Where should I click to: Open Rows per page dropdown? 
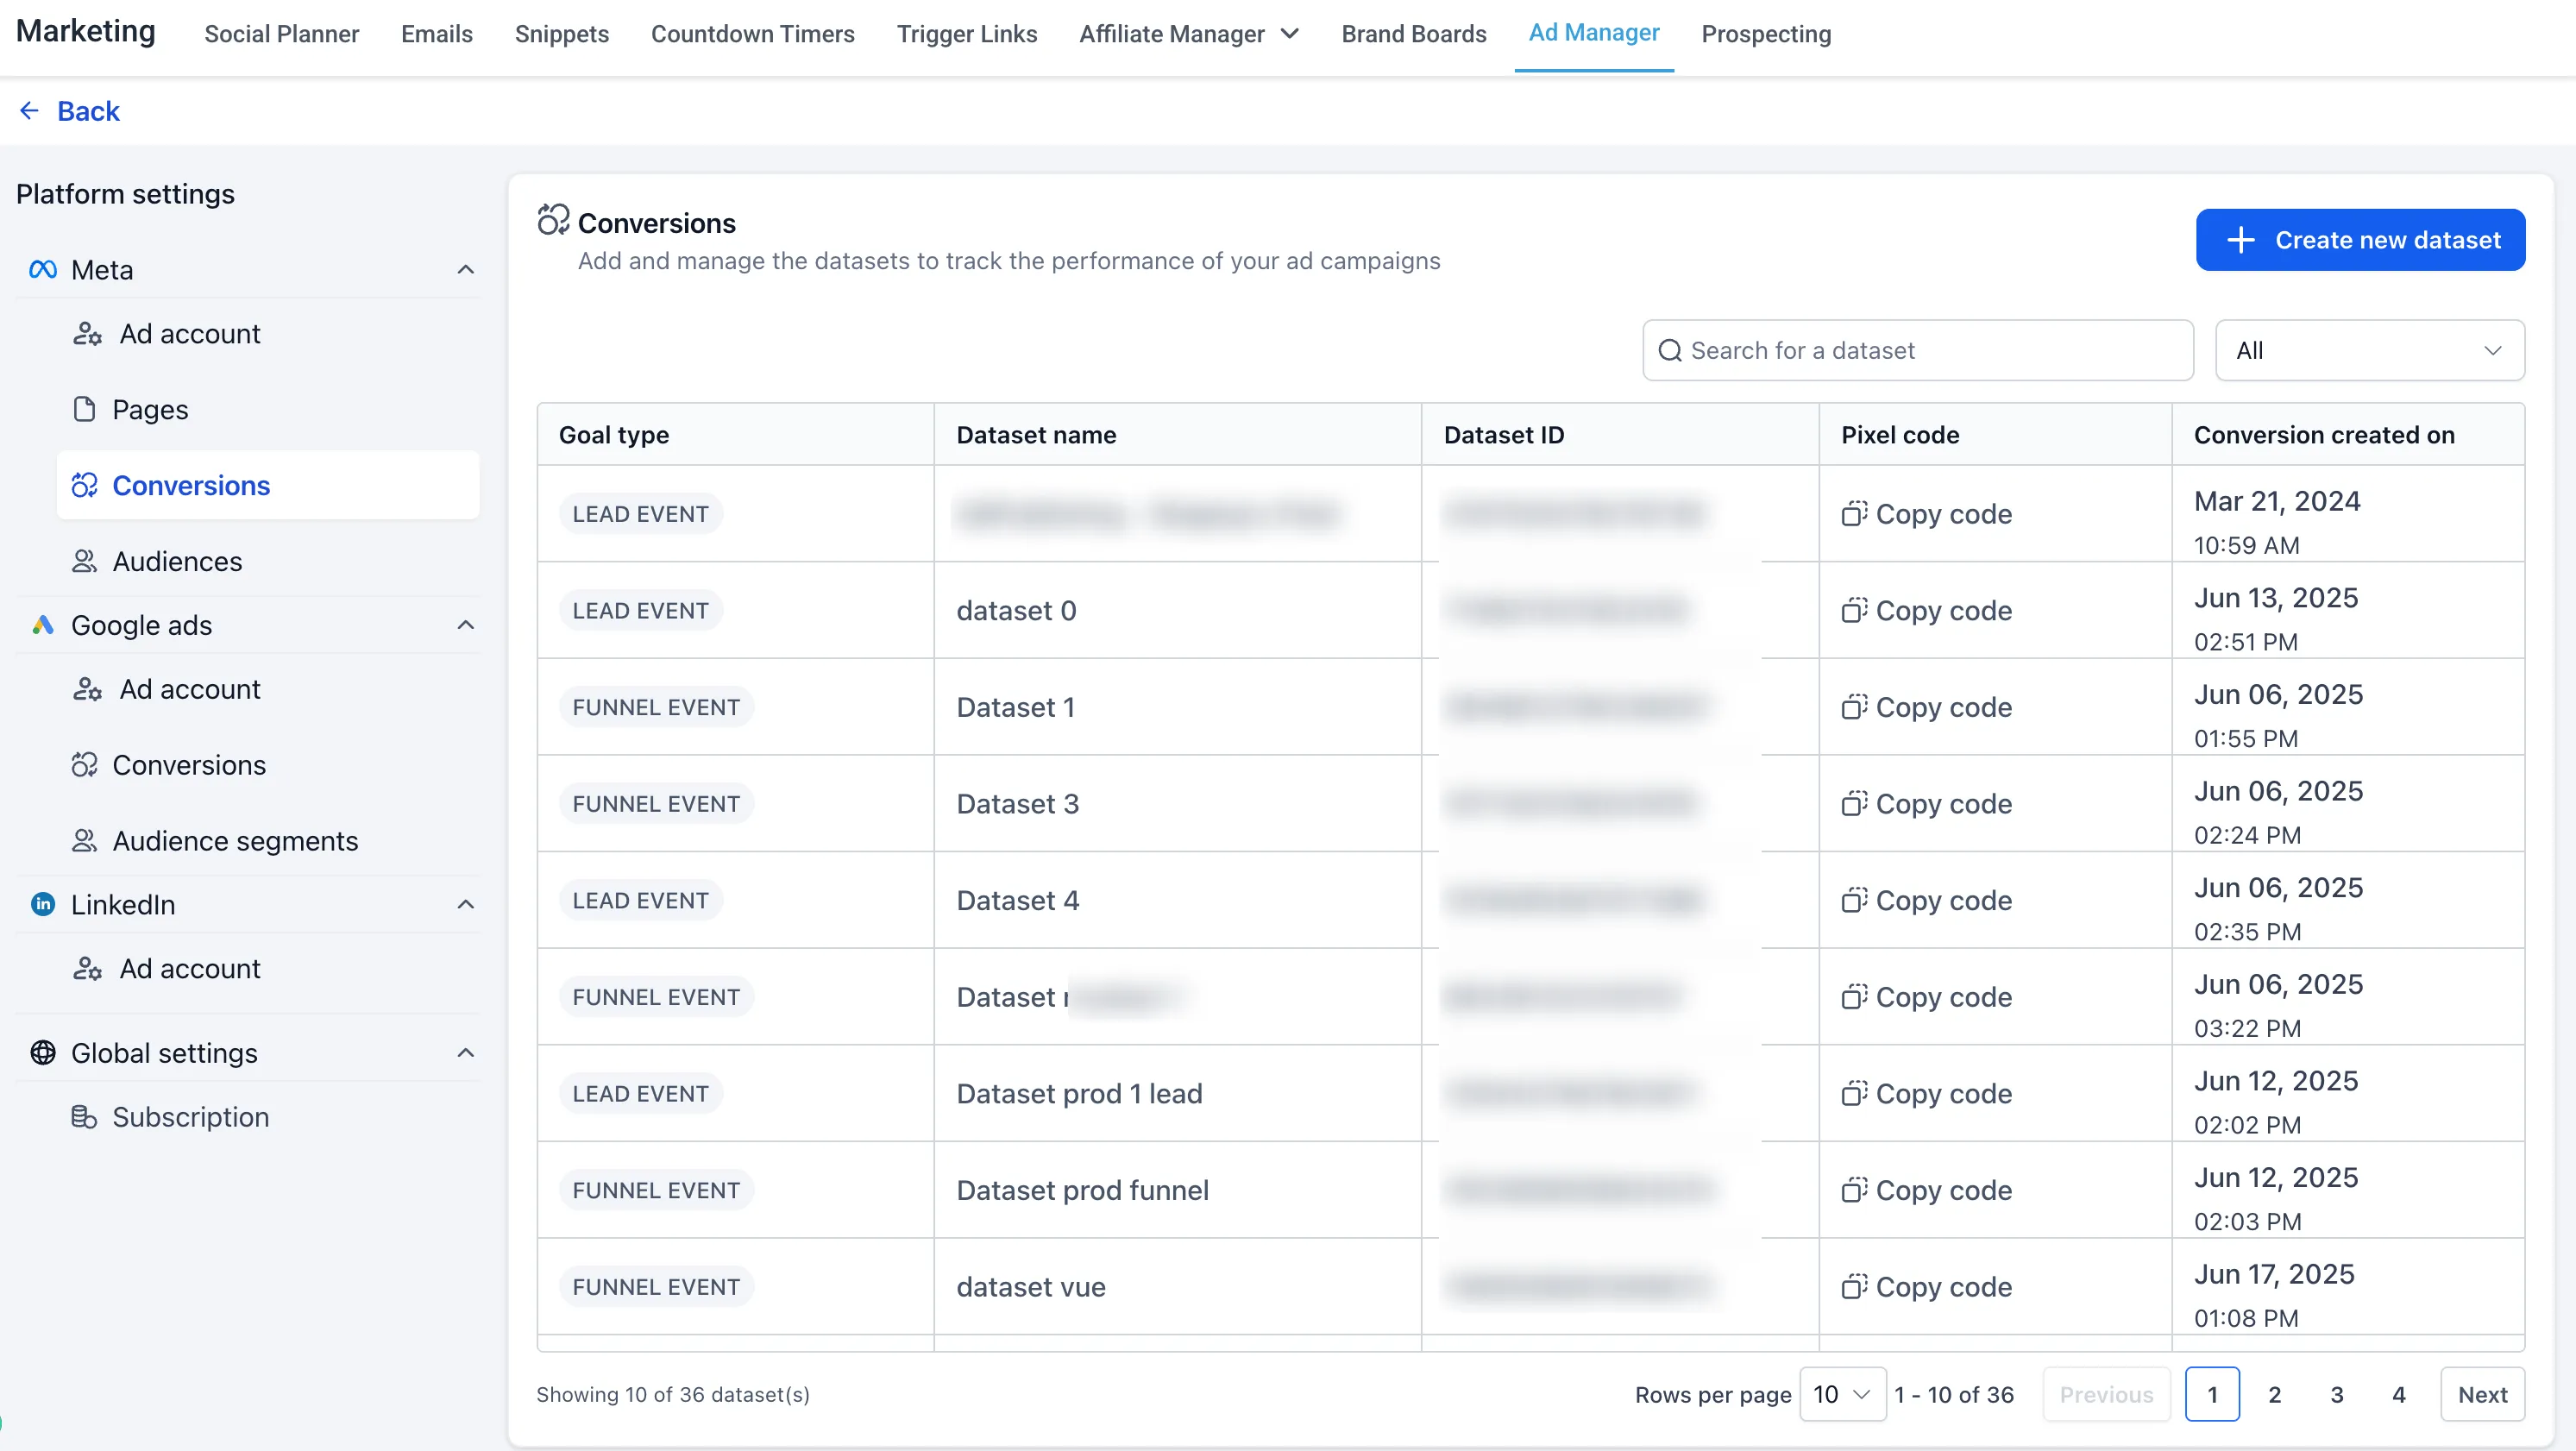pyautogui.click(x=1842, y=1394)
